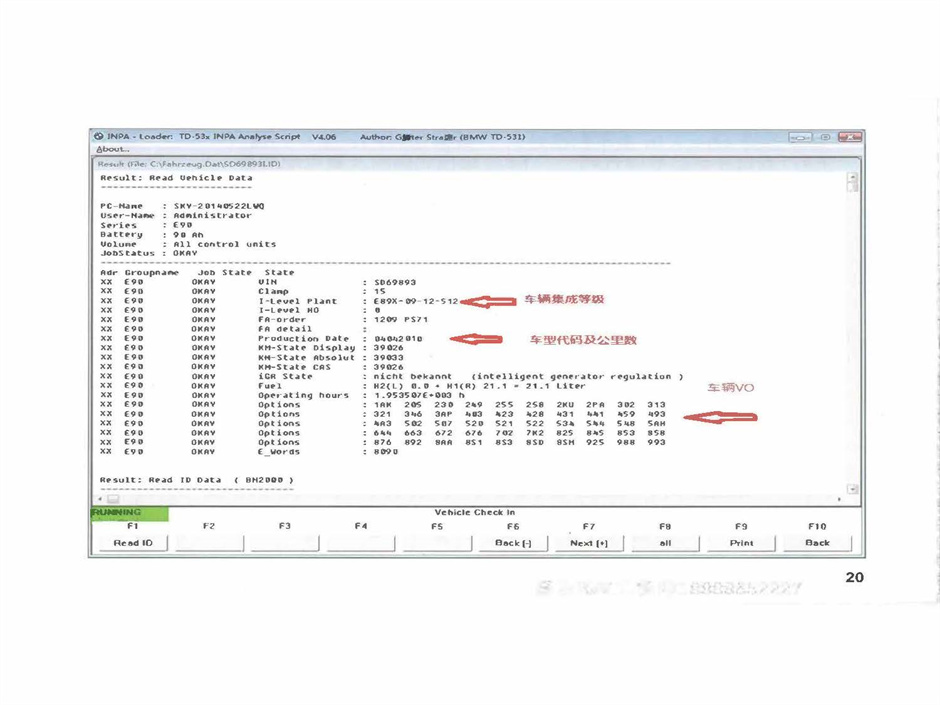Click the Operating hours value 1.953507E+003 h
940x705 pixels.
419,396
